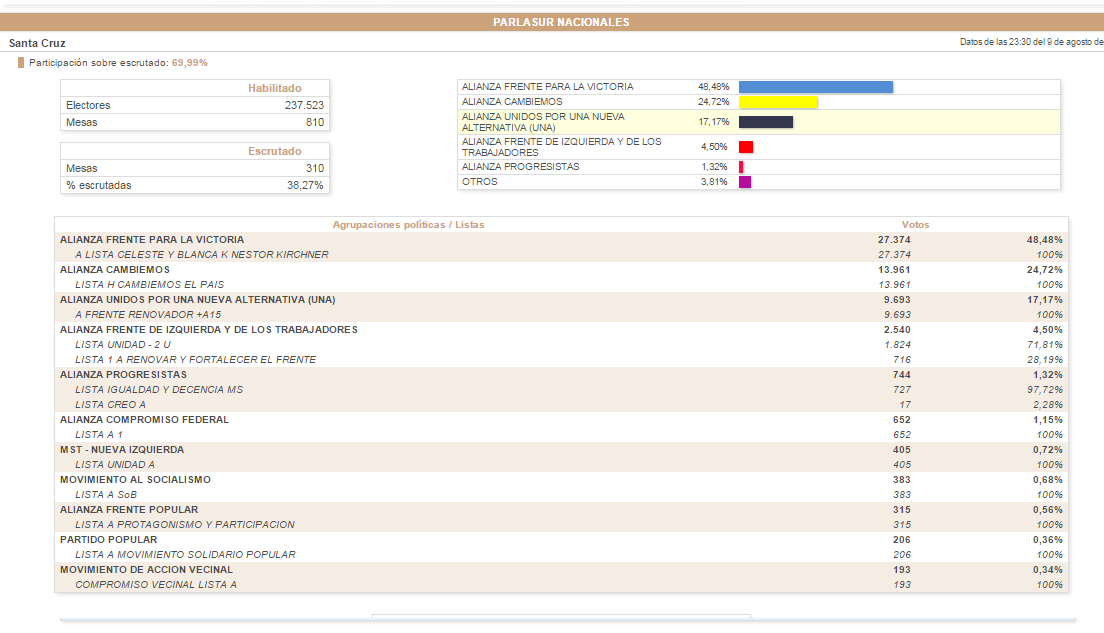Select ALIANZA PROGRESISTAS in chart legend

(520, 167)
